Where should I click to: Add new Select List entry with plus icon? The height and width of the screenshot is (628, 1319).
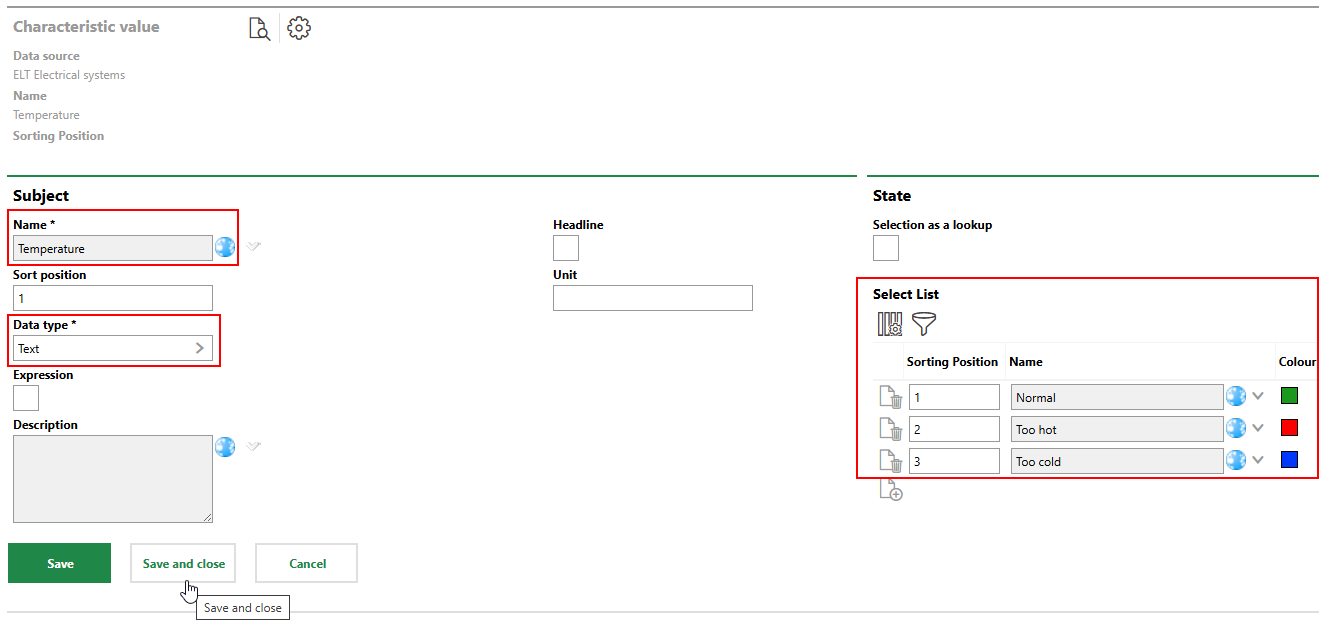(x=890, y=490)
